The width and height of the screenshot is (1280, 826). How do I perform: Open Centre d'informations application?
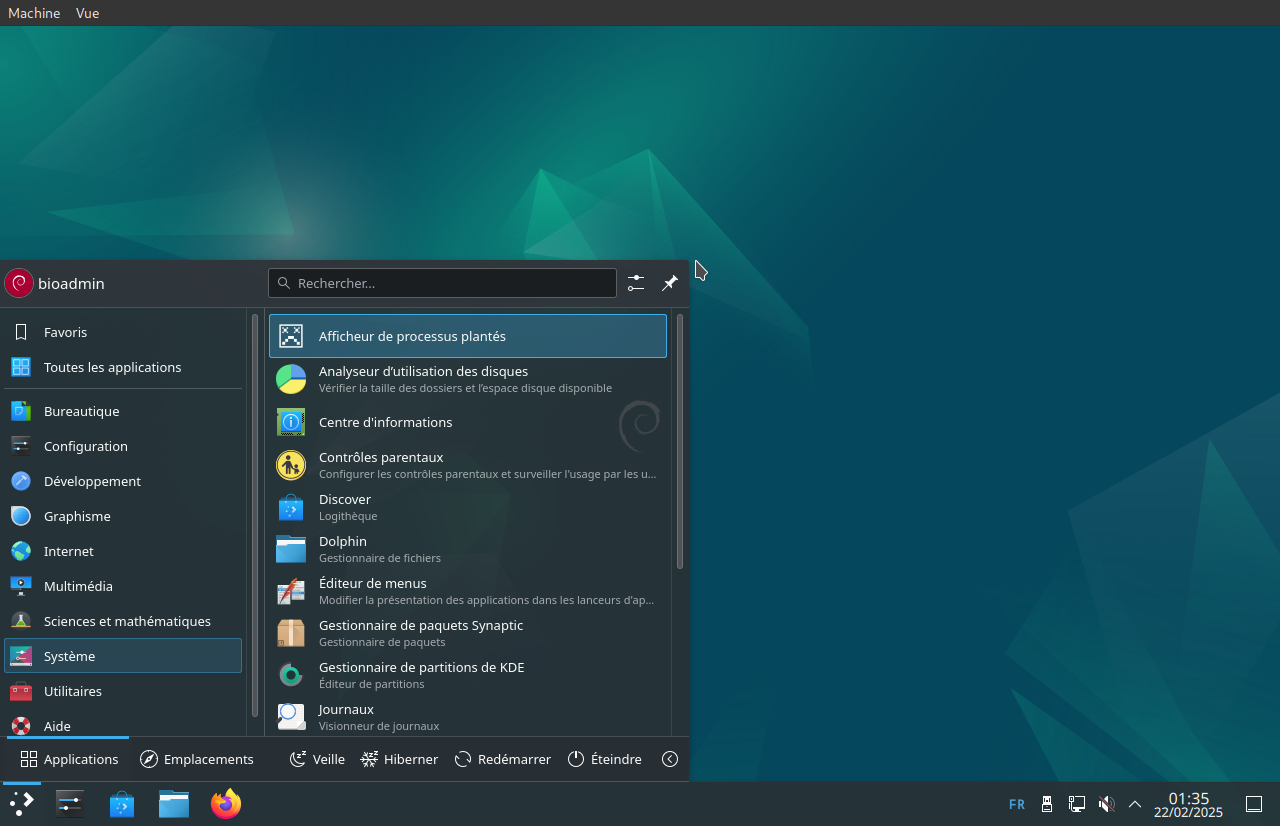[467, 422]
